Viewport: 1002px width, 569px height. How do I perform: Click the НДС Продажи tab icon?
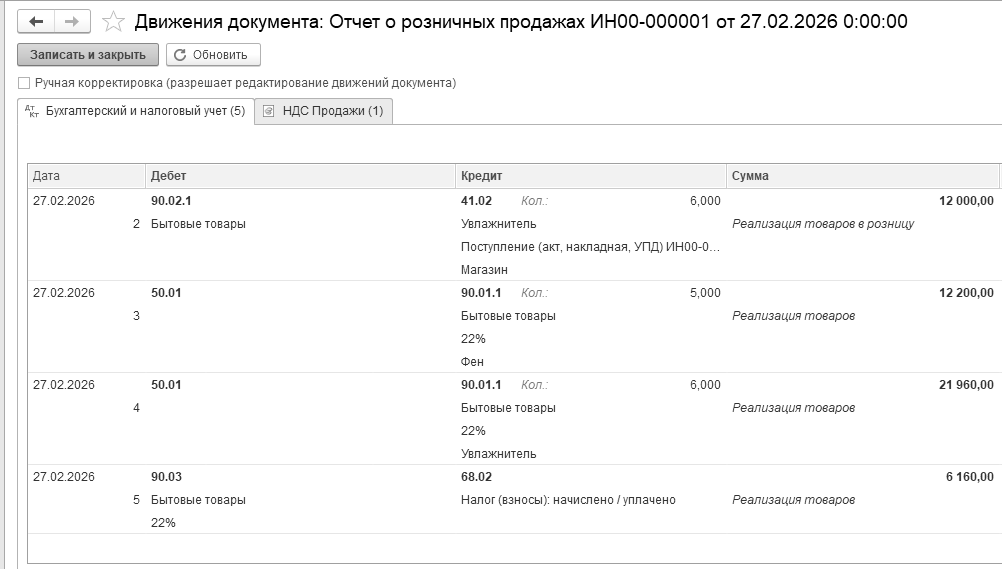pyautogui.click(x=268, y=111)
